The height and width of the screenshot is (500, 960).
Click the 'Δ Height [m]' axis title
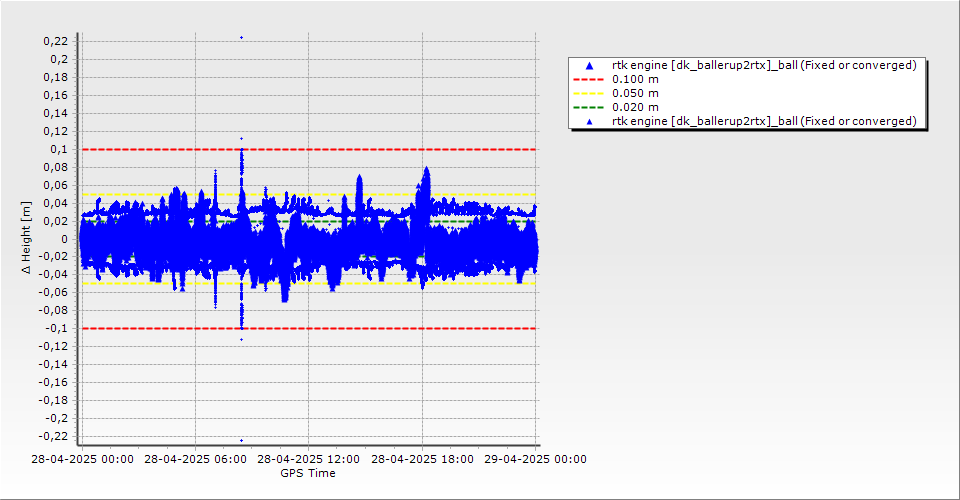coord(26,237)
